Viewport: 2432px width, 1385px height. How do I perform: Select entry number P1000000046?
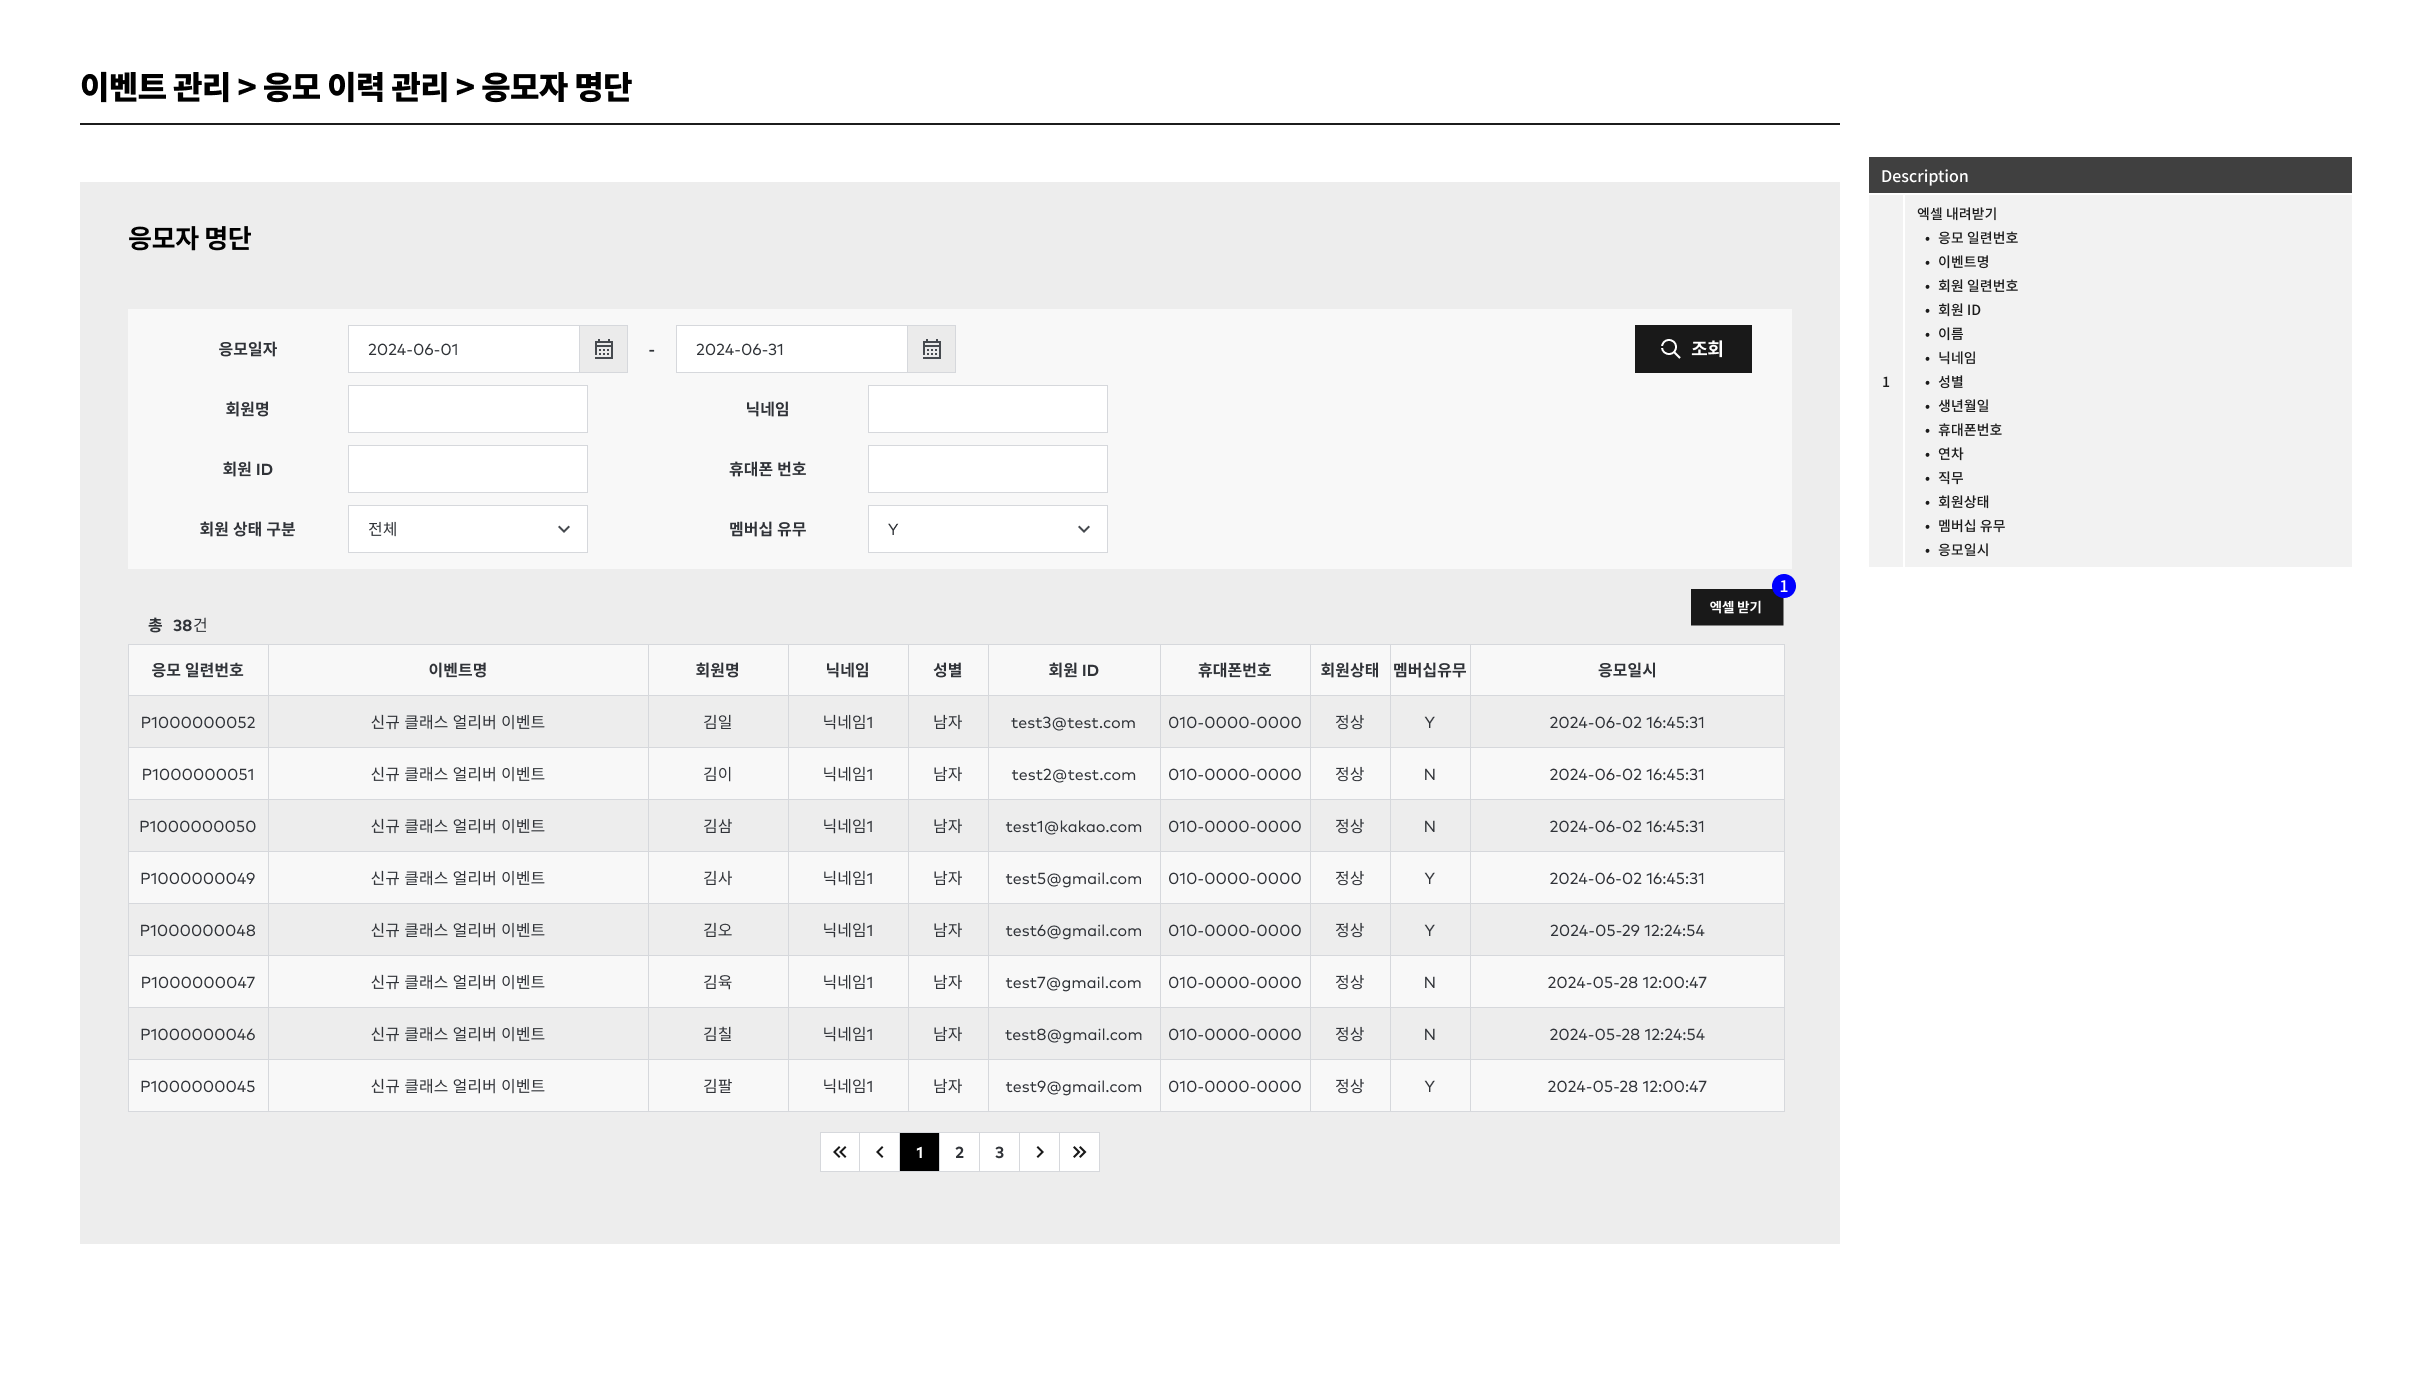pyautogui.click(x=198, y=1034)
